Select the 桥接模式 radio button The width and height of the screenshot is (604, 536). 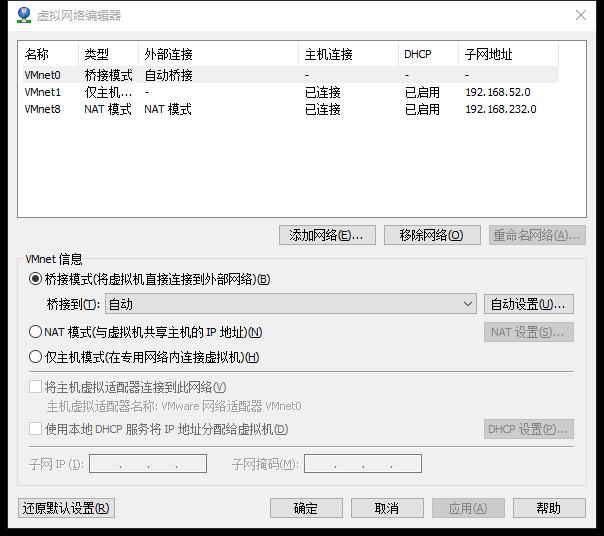point(35,279)
